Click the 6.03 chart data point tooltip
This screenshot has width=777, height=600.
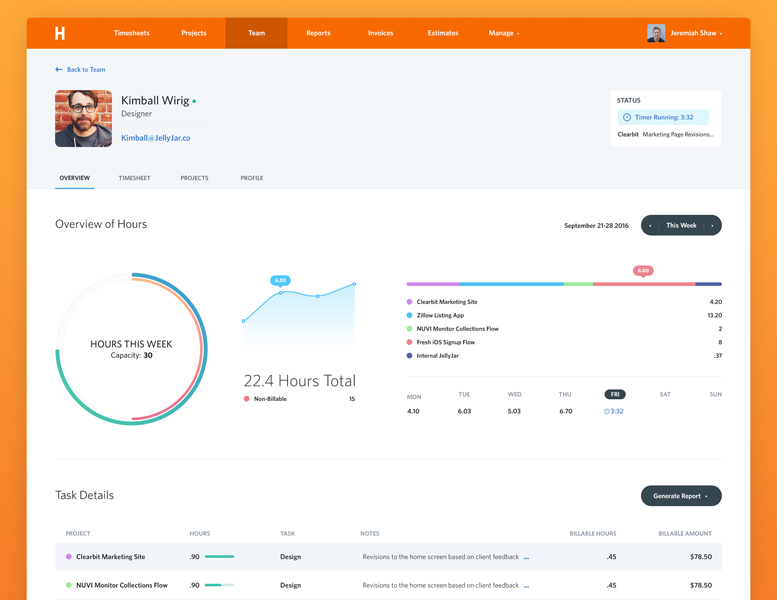[280, 280]
